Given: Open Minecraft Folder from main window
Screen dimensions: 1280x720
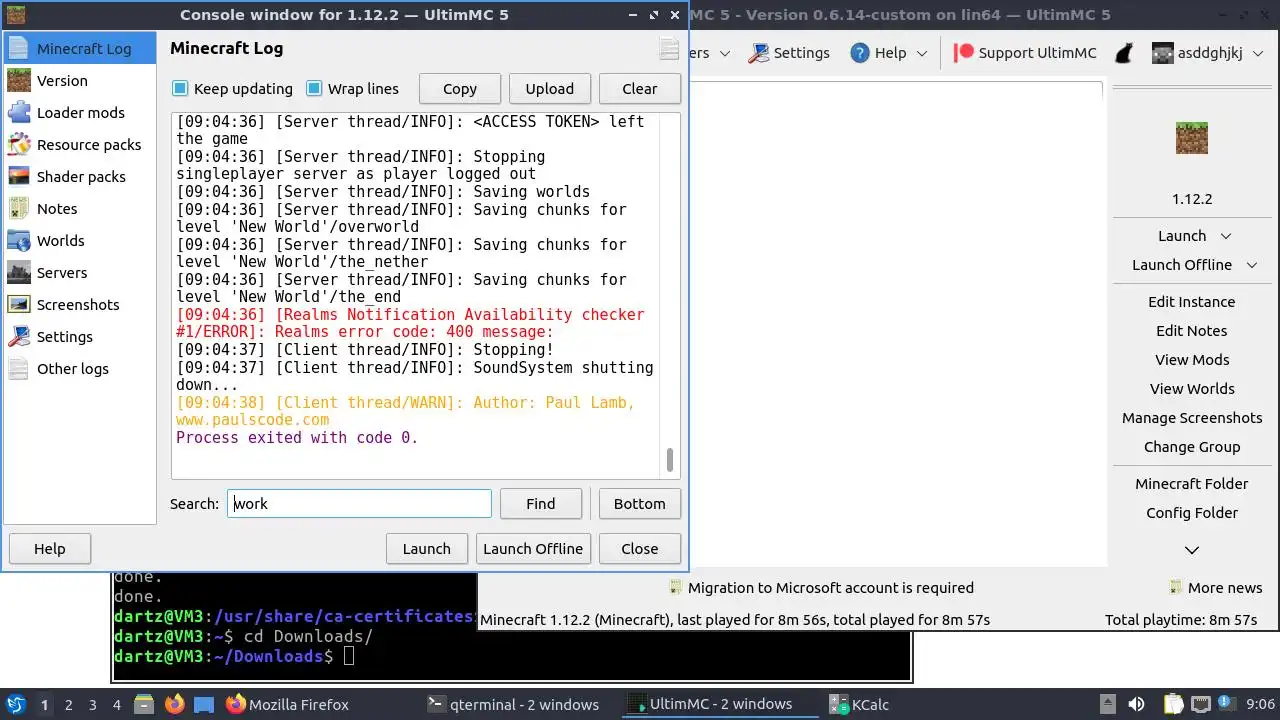Looking at the screenshot, I should (x=1192, y=484).
